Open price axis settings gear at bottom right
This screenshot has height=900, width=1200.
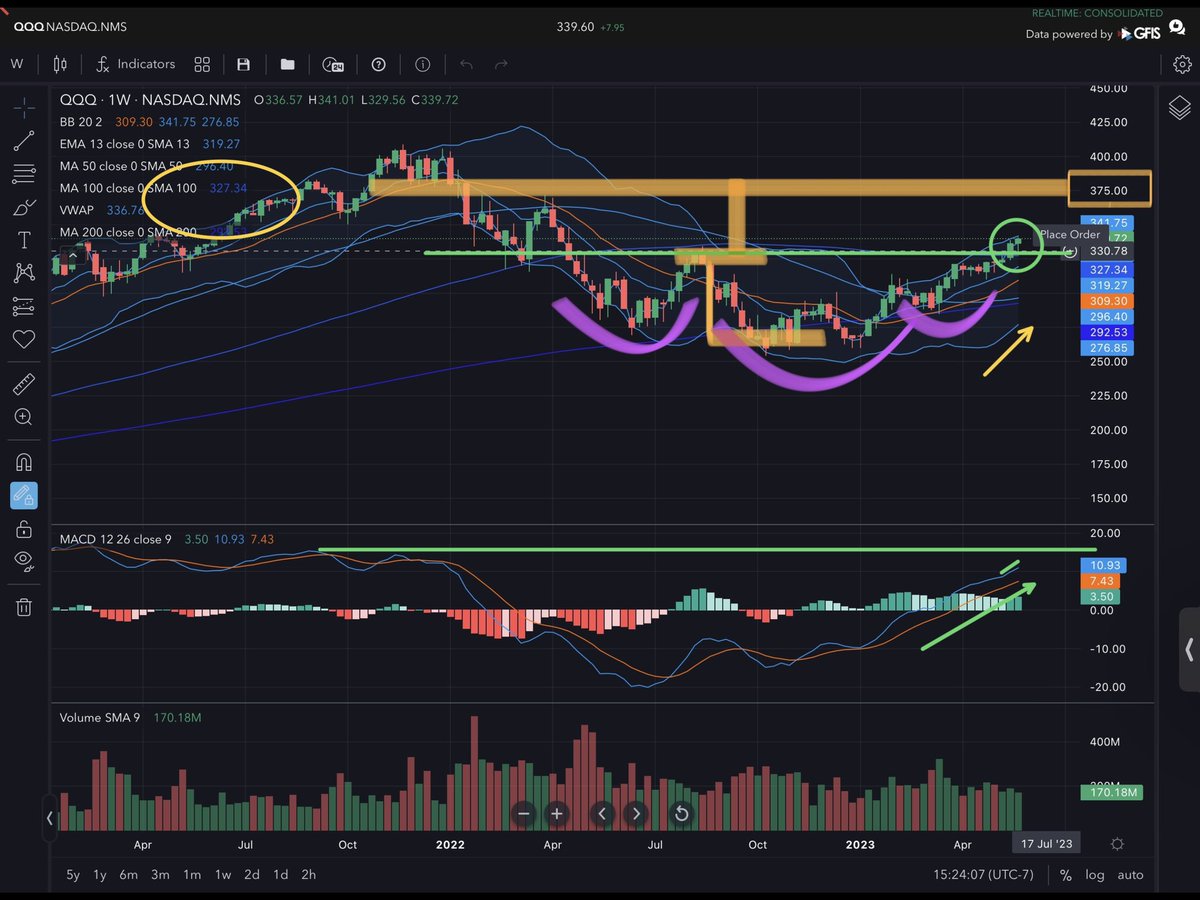tap(1117, 844)
